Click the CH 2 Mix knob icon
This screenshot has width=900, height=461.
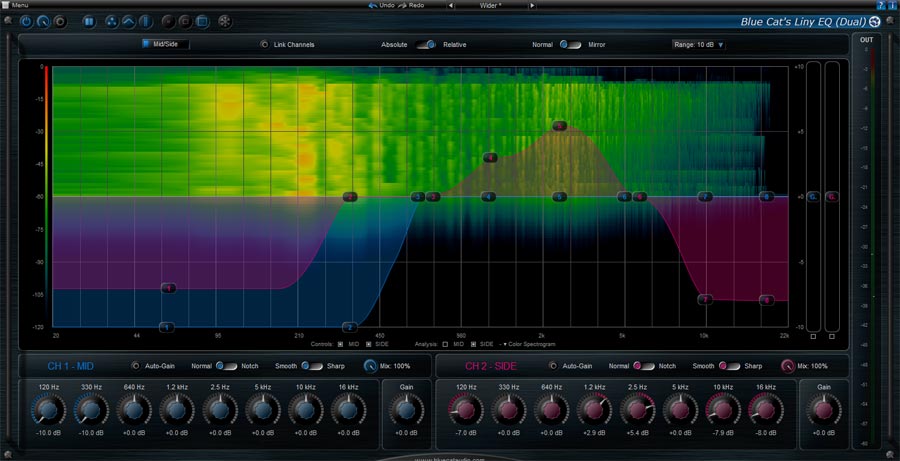tap(788, 366)
